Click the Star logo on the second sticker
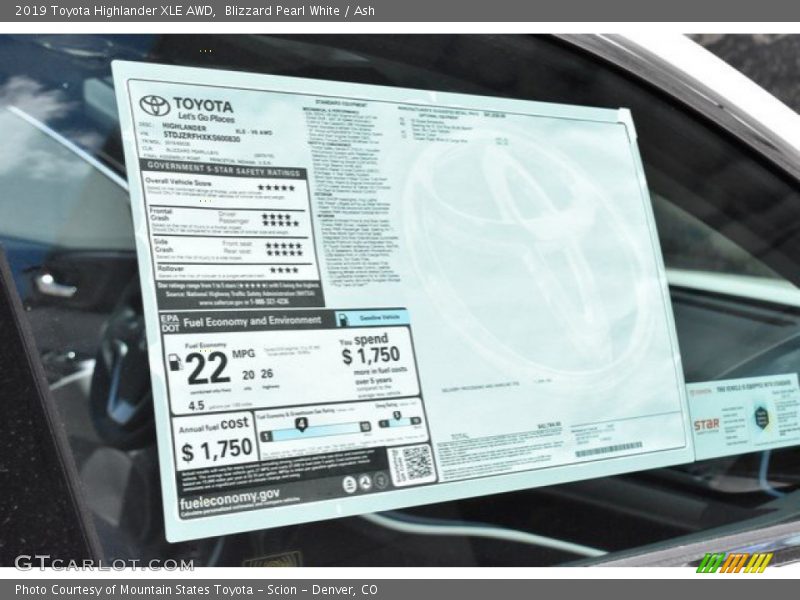Screen dimensions: 800x600 click(707, 424)
